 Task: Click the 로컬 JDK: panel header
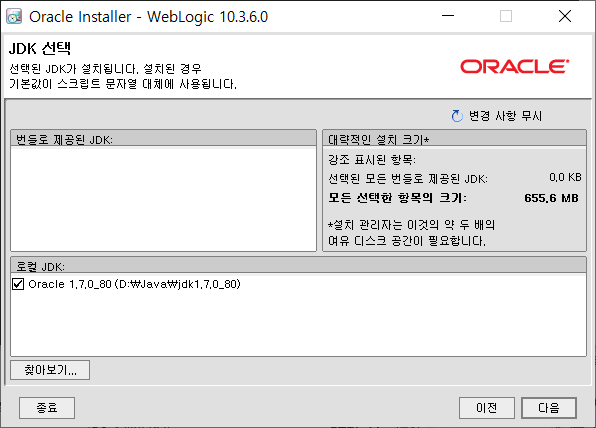point(298,266)
